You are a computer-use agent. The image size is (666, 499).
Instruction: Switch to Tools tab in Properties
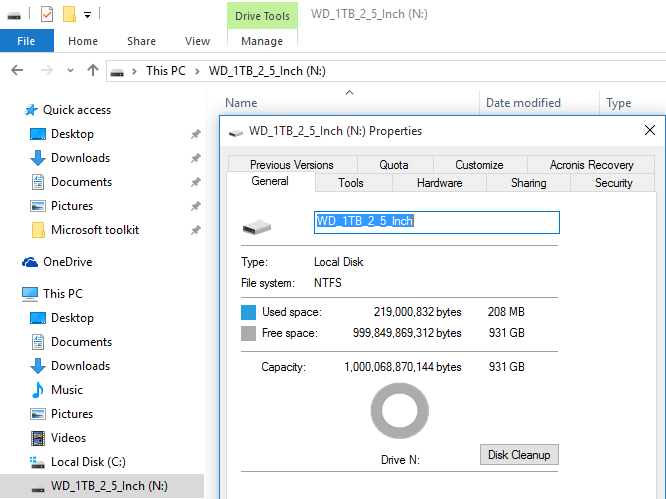(351, 183)
